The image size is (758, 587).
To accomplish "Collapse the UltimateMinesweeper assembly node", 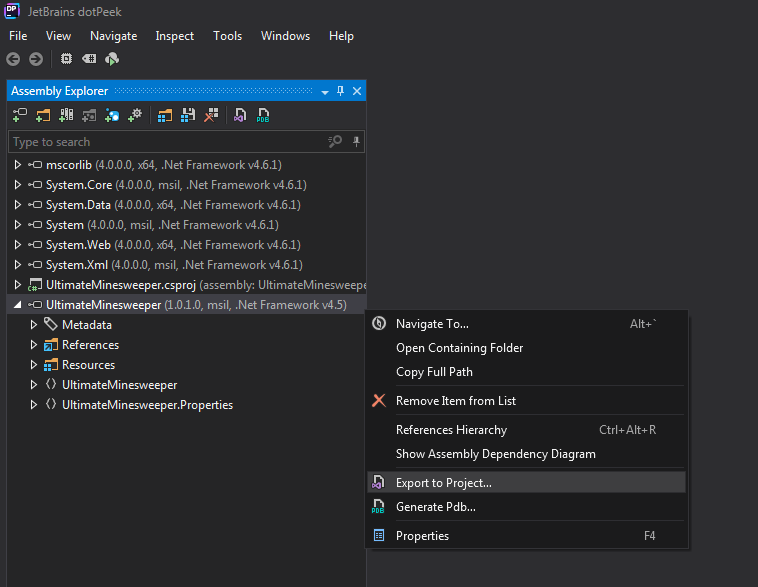I will click(18, 305).
